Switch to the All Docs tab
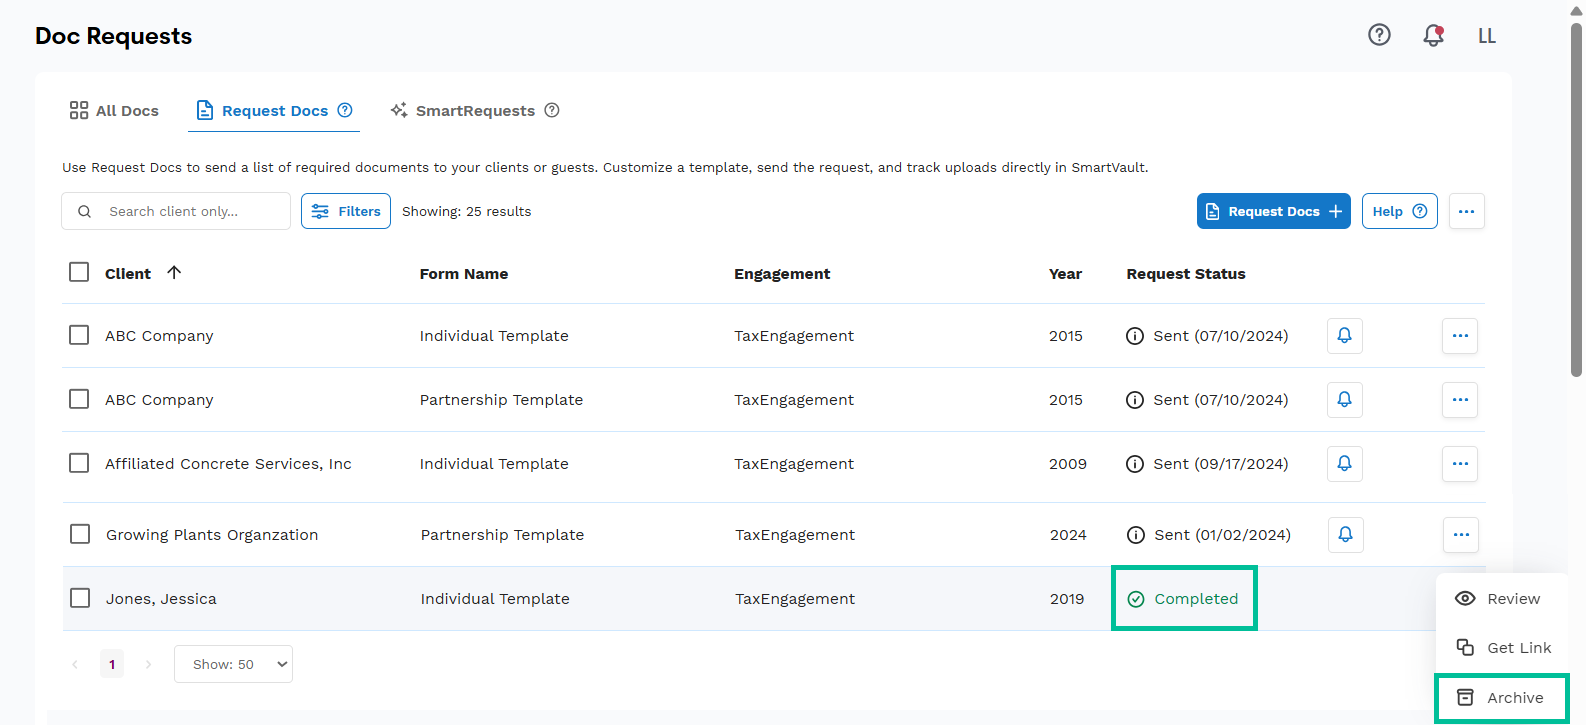The image size is (1586, 725). [x=114, y=110]
